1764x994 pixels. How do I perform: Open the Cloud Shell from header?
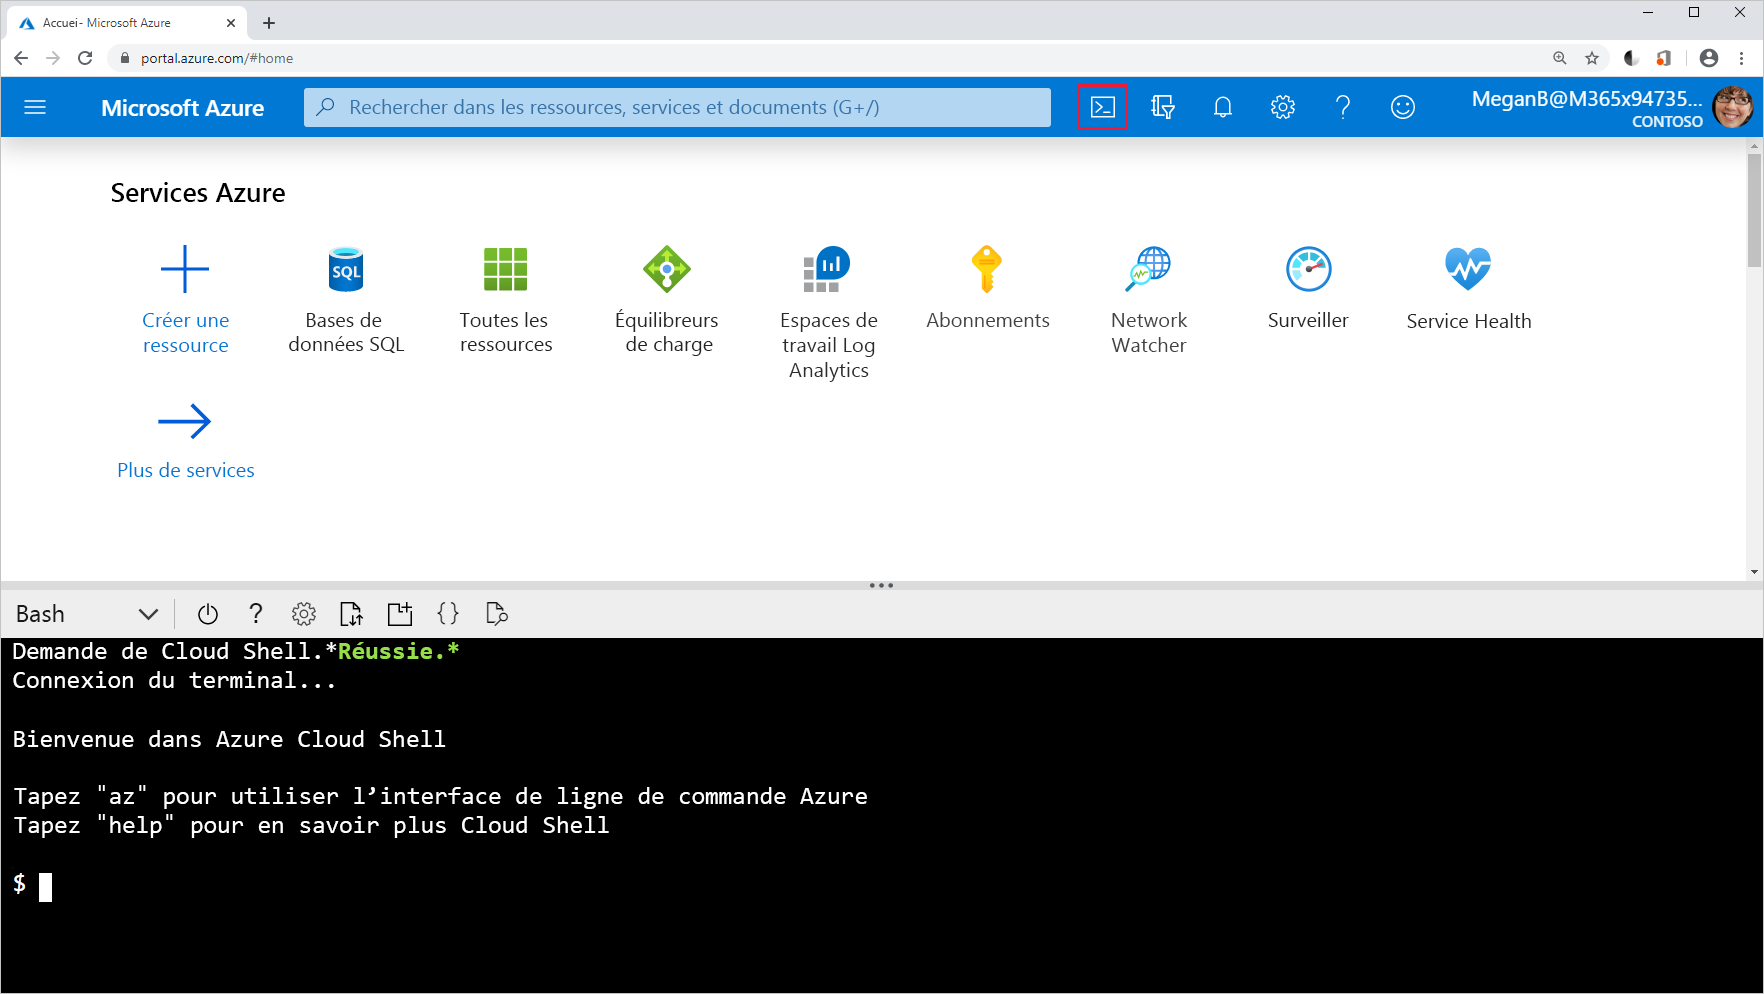[1102, 107]
